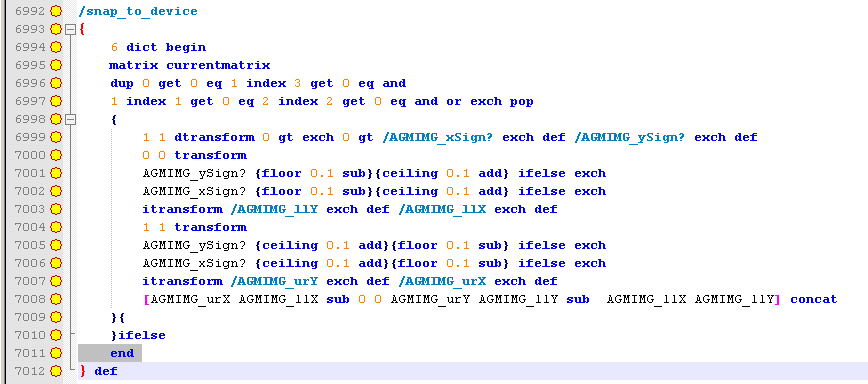The image size is (868, 384).
Task: Click the red opening brace on line 6993
Action: [x=82, y=29]
